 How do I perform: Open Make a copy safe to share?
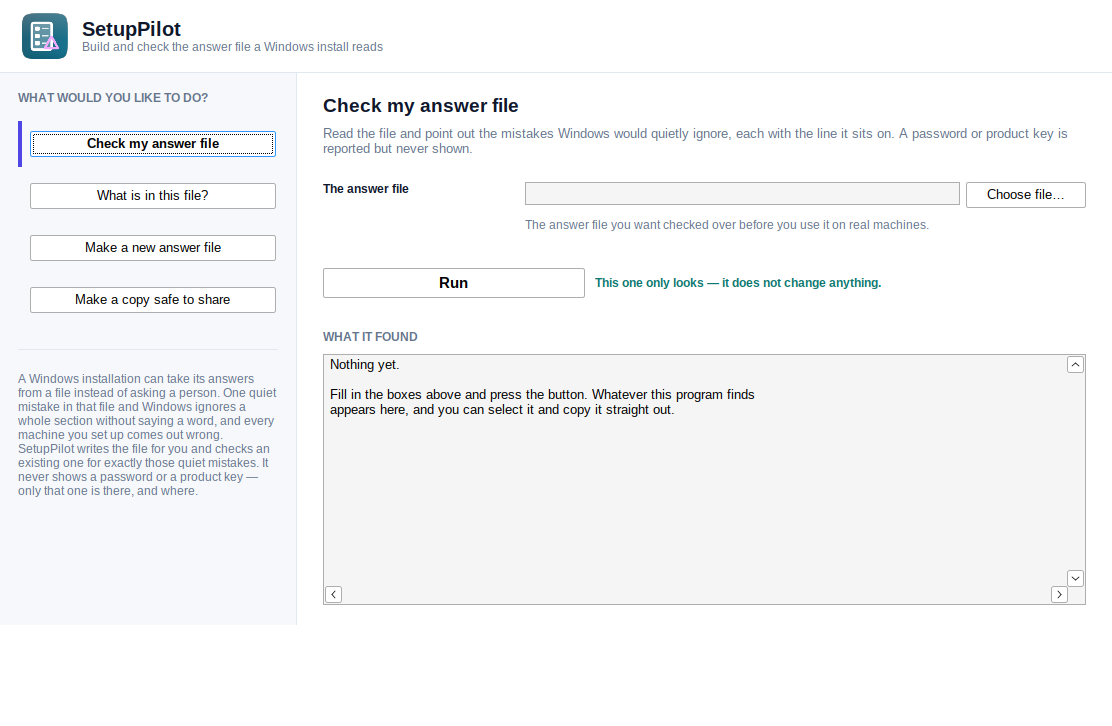(x=152, y=300)
